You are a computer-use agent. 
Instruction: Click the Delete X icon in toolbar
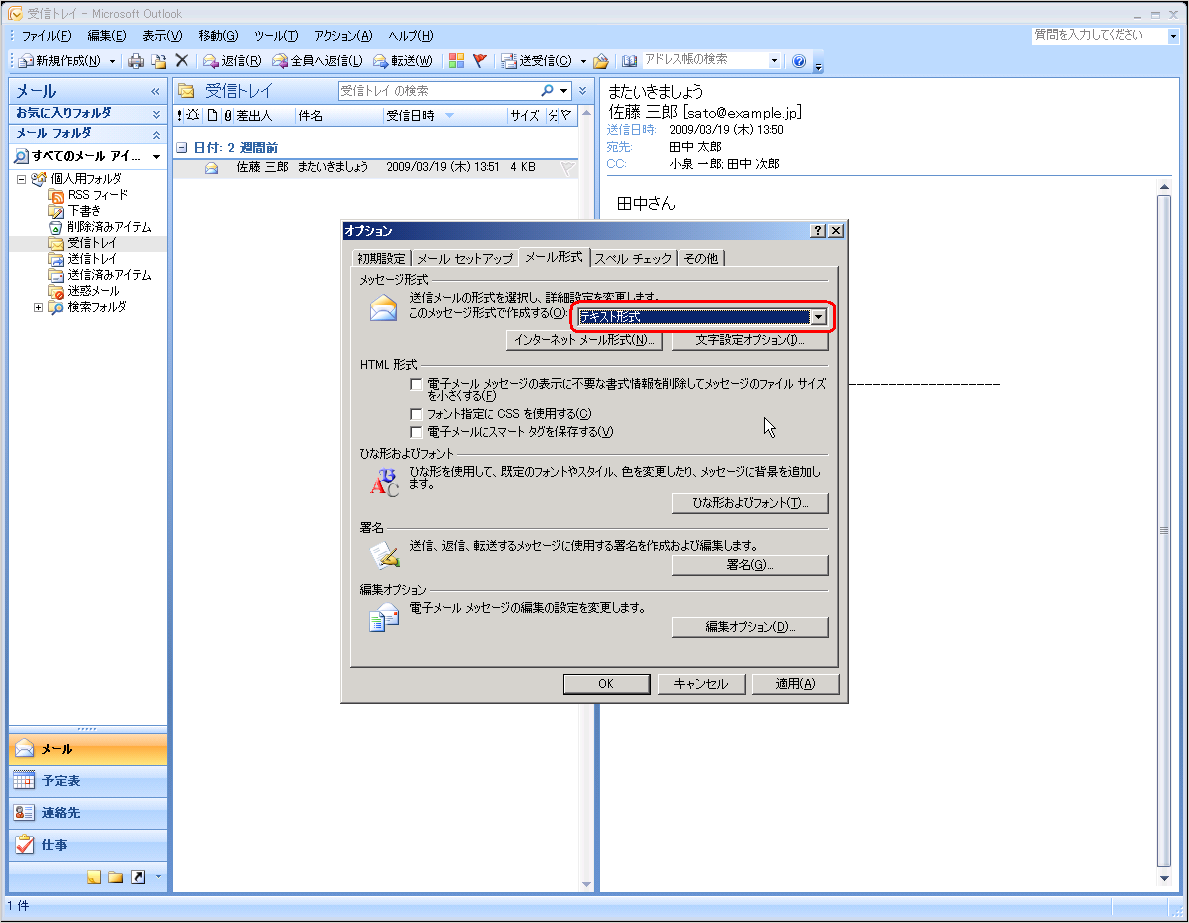coord(181,61)
